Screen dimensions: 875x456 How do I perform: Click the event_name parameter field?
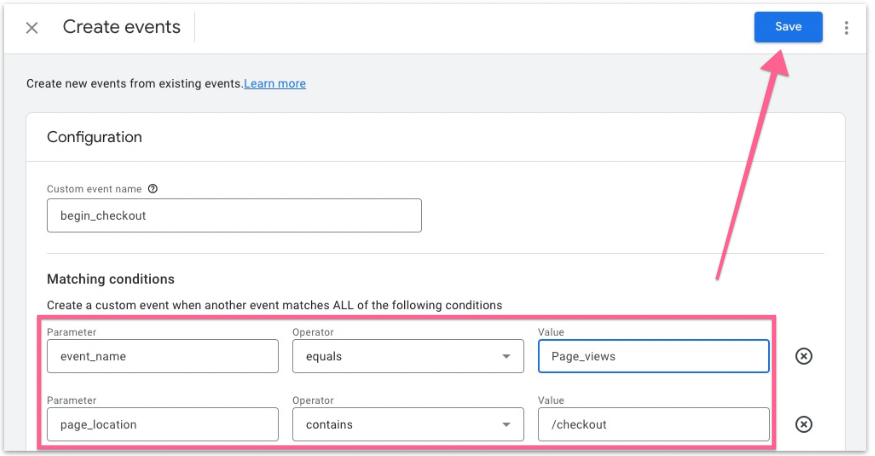coord(162,356)
